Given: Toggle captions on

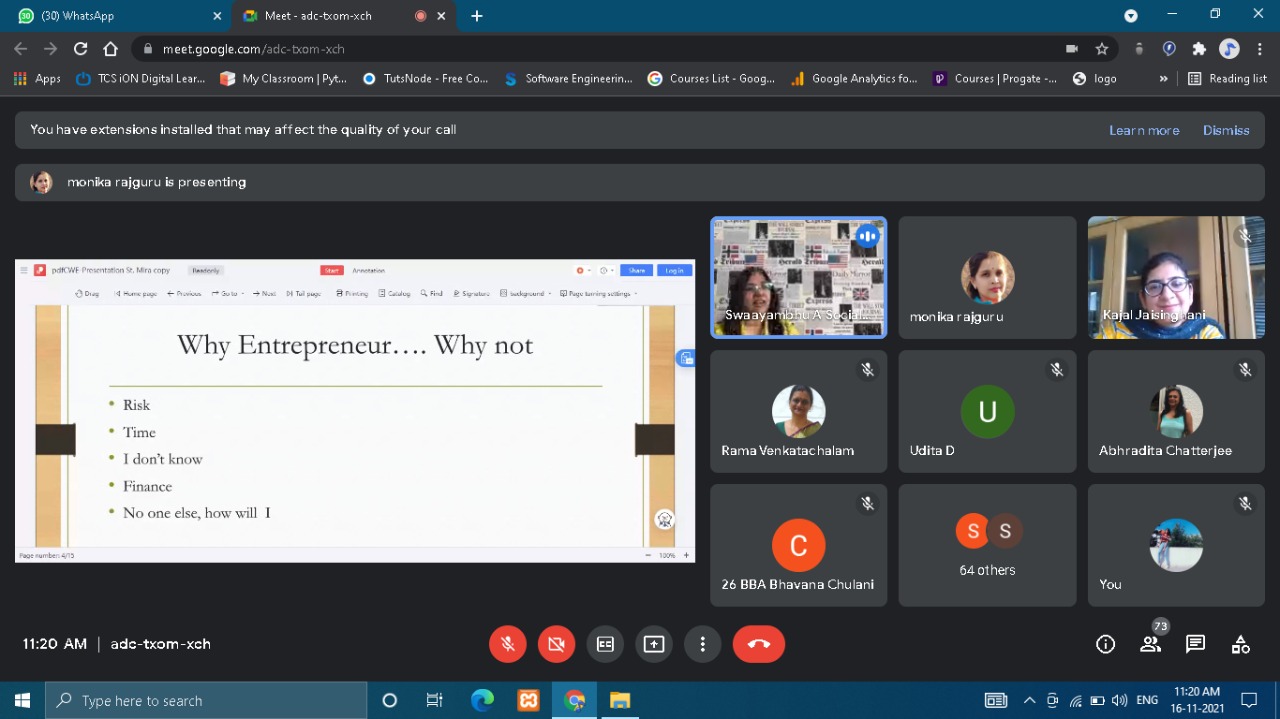Looking at the screenshot, I should coord(605,645).
